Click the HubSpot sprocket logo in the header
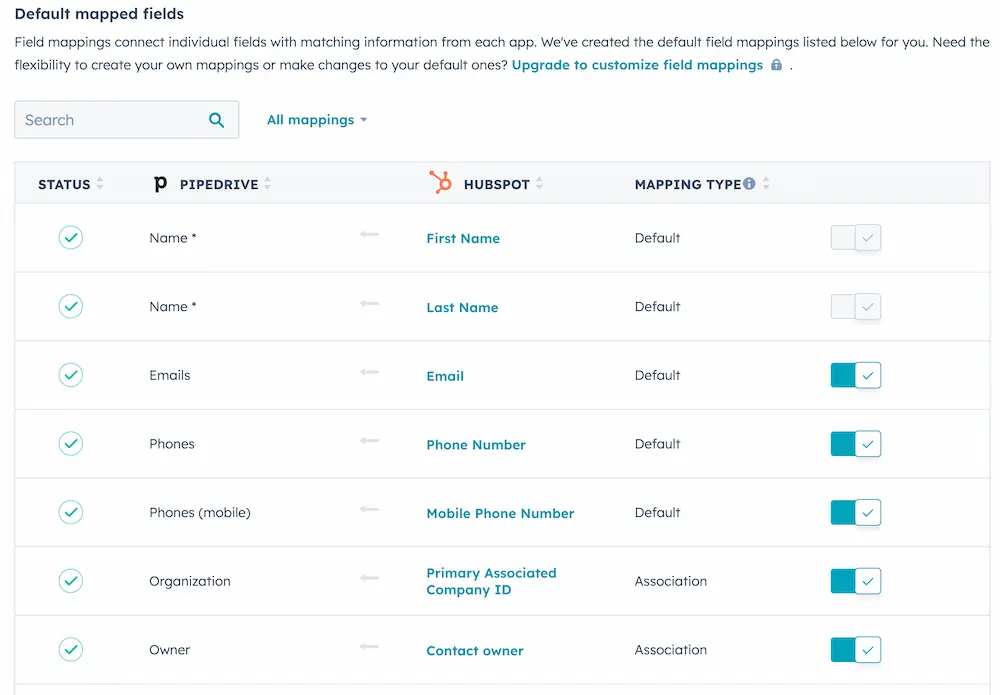This screenshot has height=695, width=1000. tap(438, 183)
